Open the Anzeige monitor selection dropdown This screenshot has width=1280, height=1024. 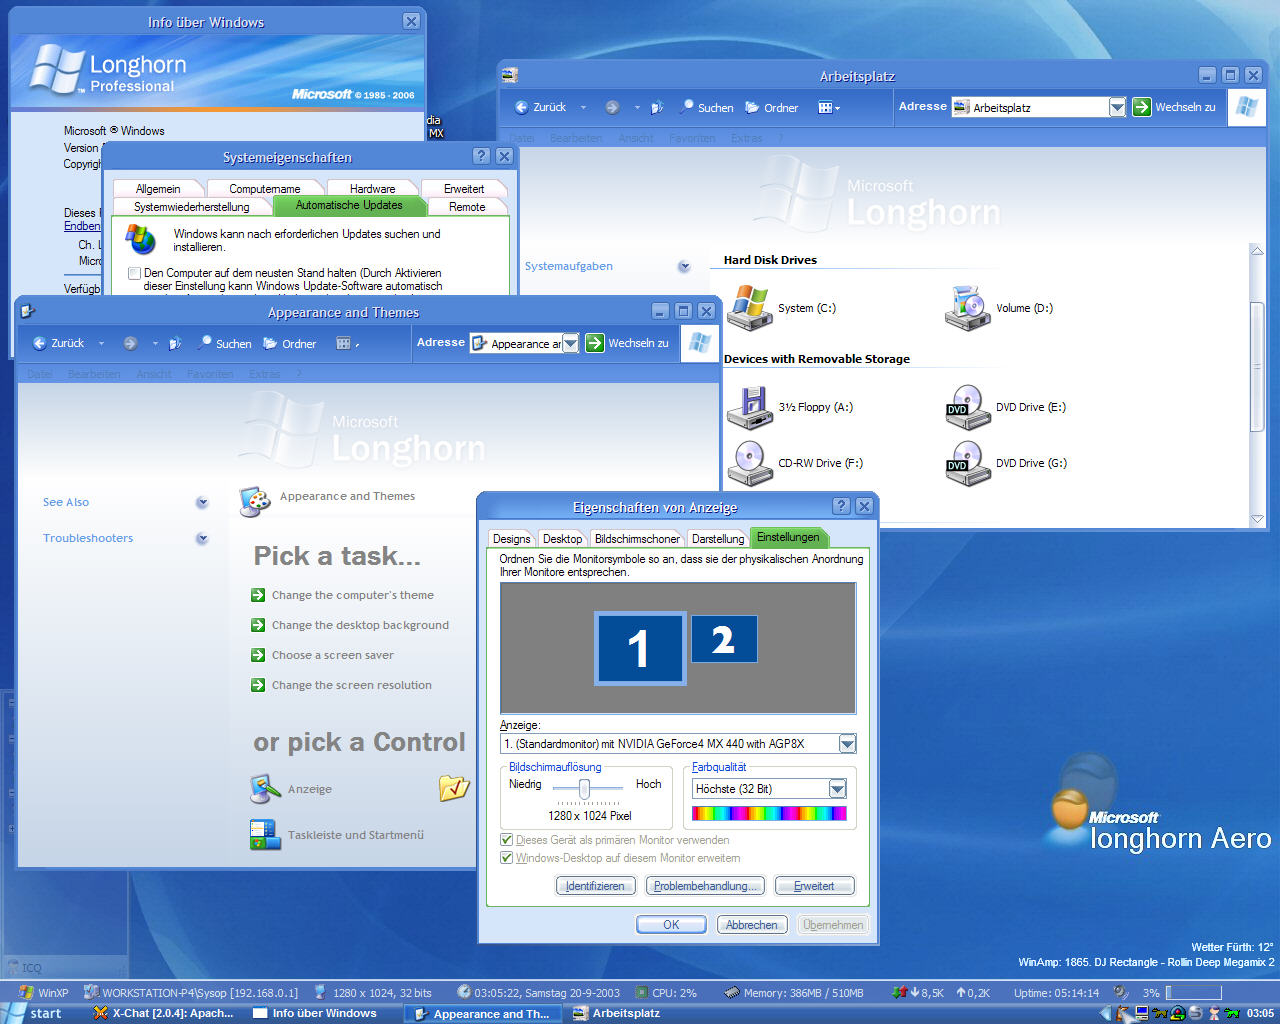[847, 744]
